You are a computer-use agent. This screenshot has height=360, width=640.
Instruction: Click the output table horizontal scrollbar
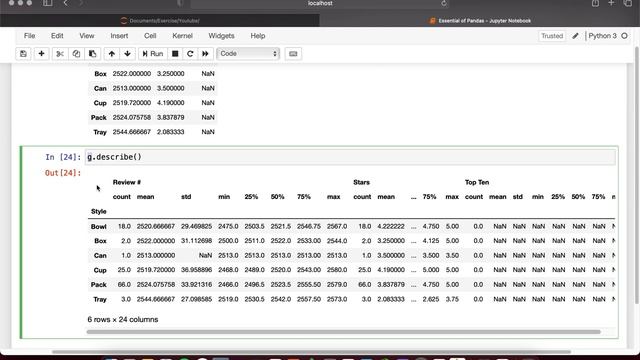click(344, 332)
